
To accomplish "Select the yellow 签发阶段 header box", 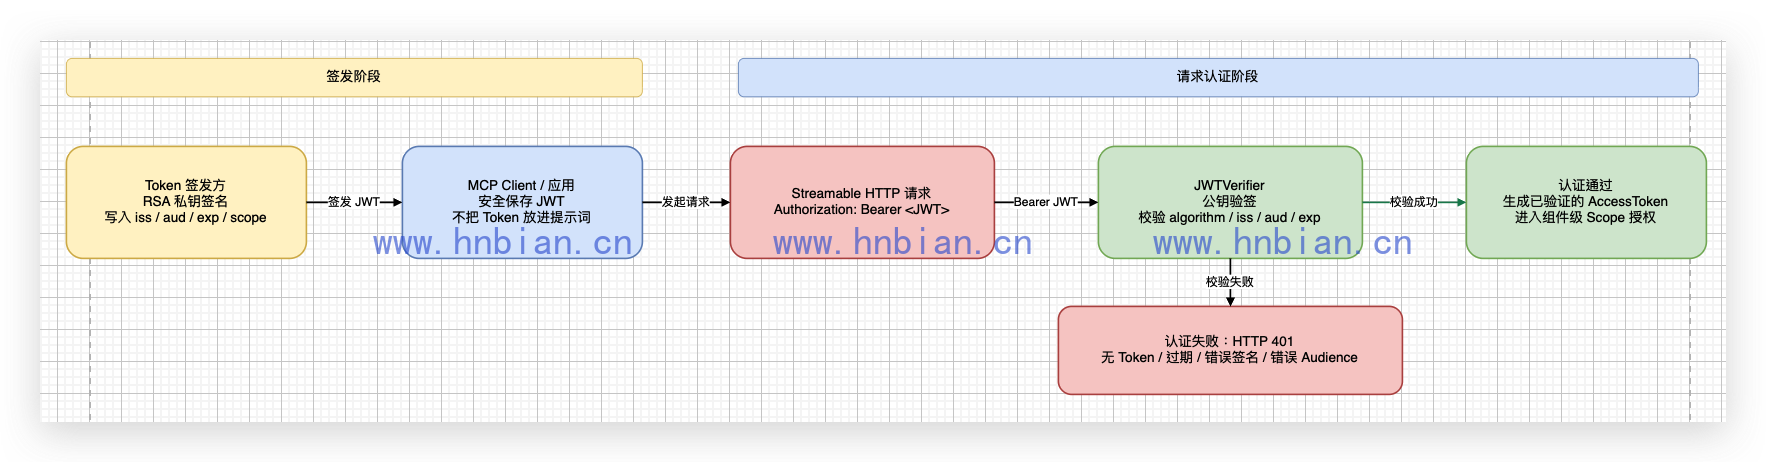I will 354,77.
